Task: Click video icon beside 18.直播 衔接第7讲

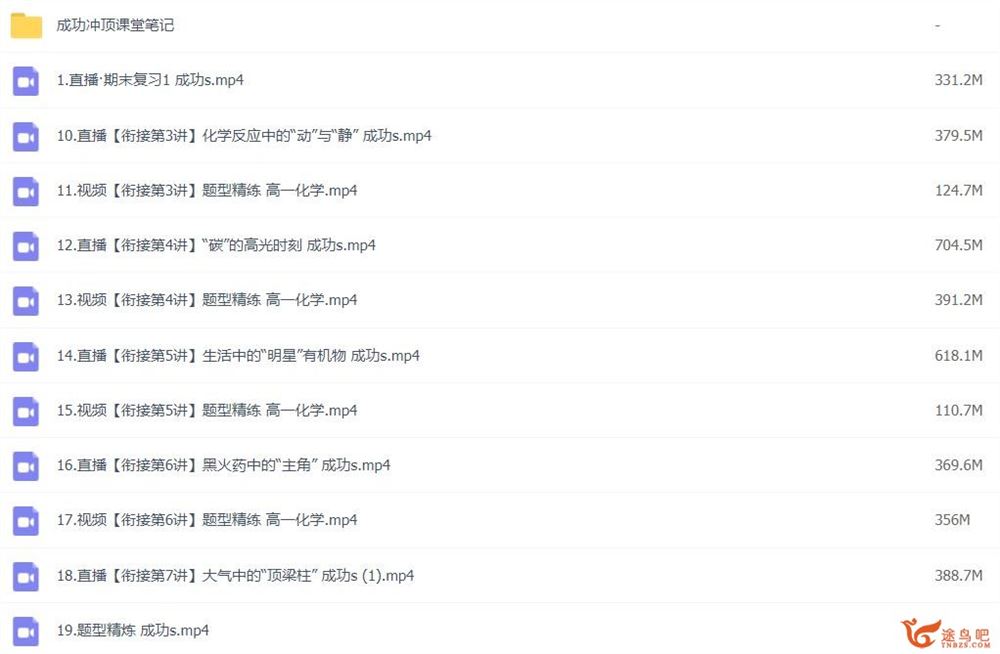Action: 26,577
